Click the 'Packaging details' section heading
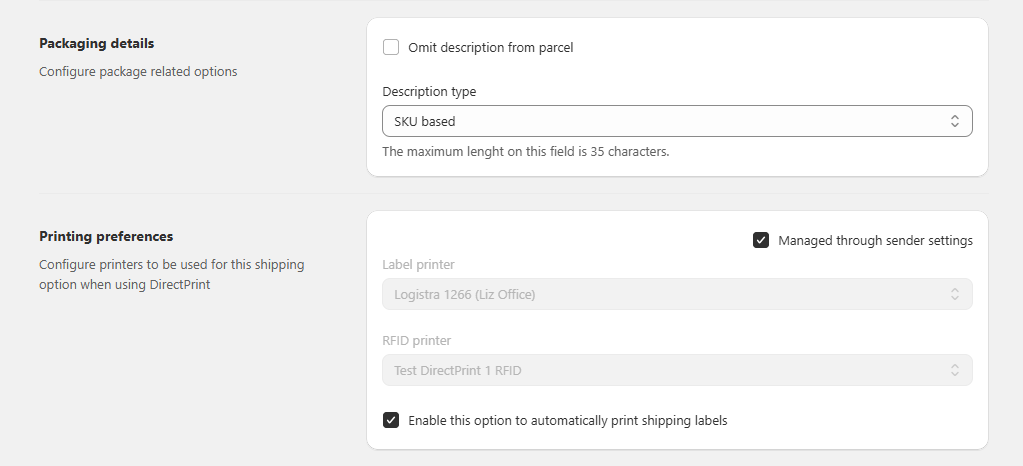 point(97,43)
